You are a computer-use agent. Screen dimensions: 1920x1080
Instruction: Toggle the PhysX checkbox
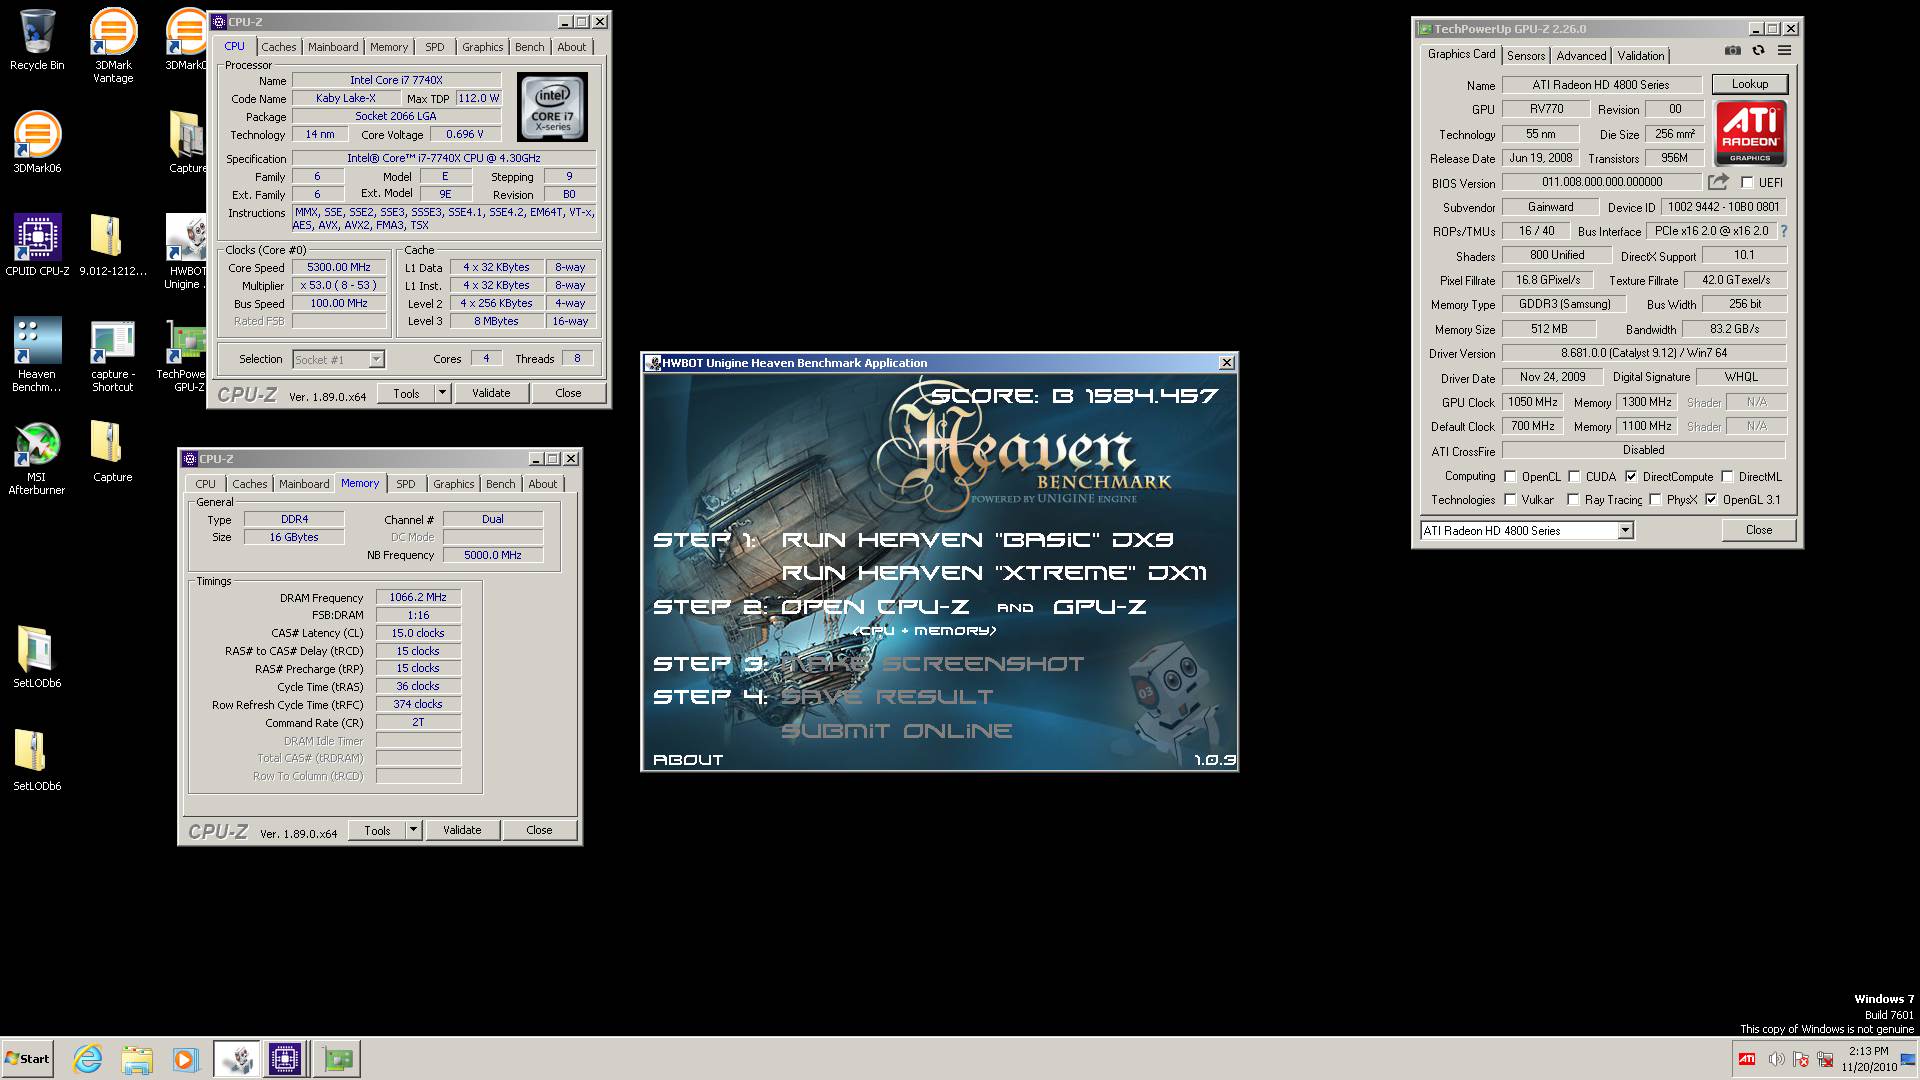click(x=1655, y=500)
